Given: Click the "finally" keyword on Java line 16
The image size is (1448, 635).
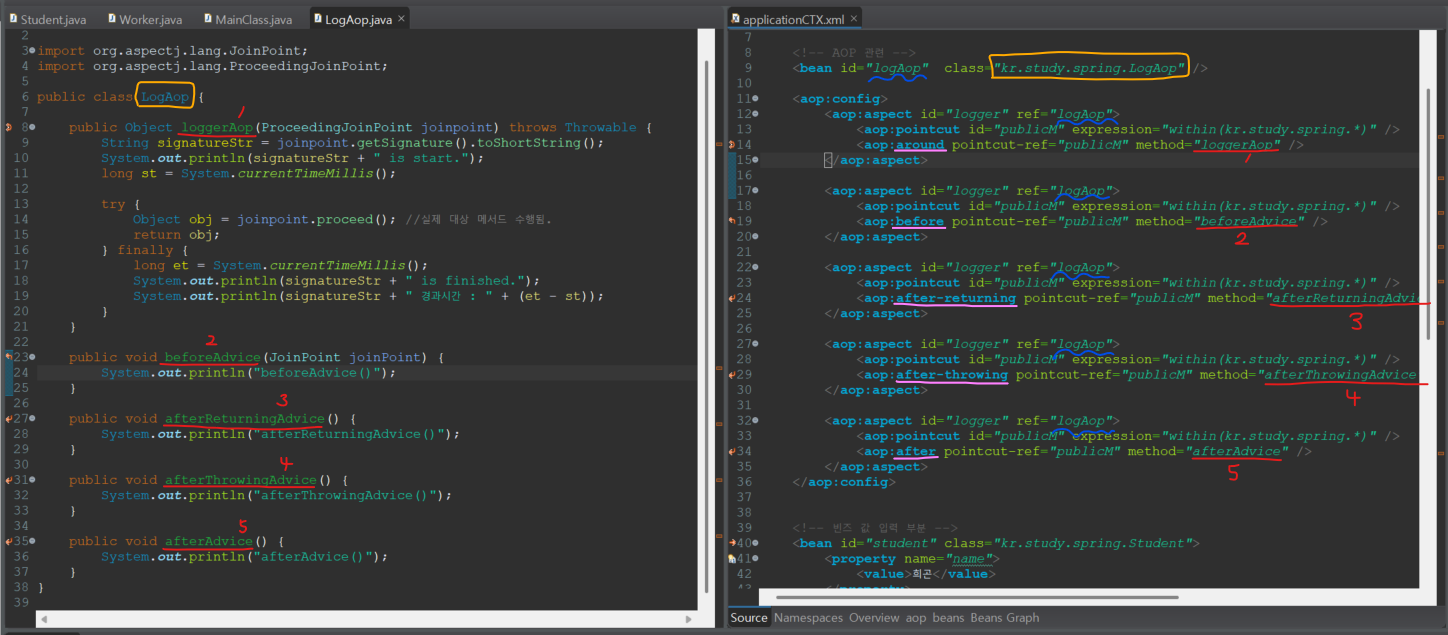Looking at the screenshot, I should [x=146, y=250].
